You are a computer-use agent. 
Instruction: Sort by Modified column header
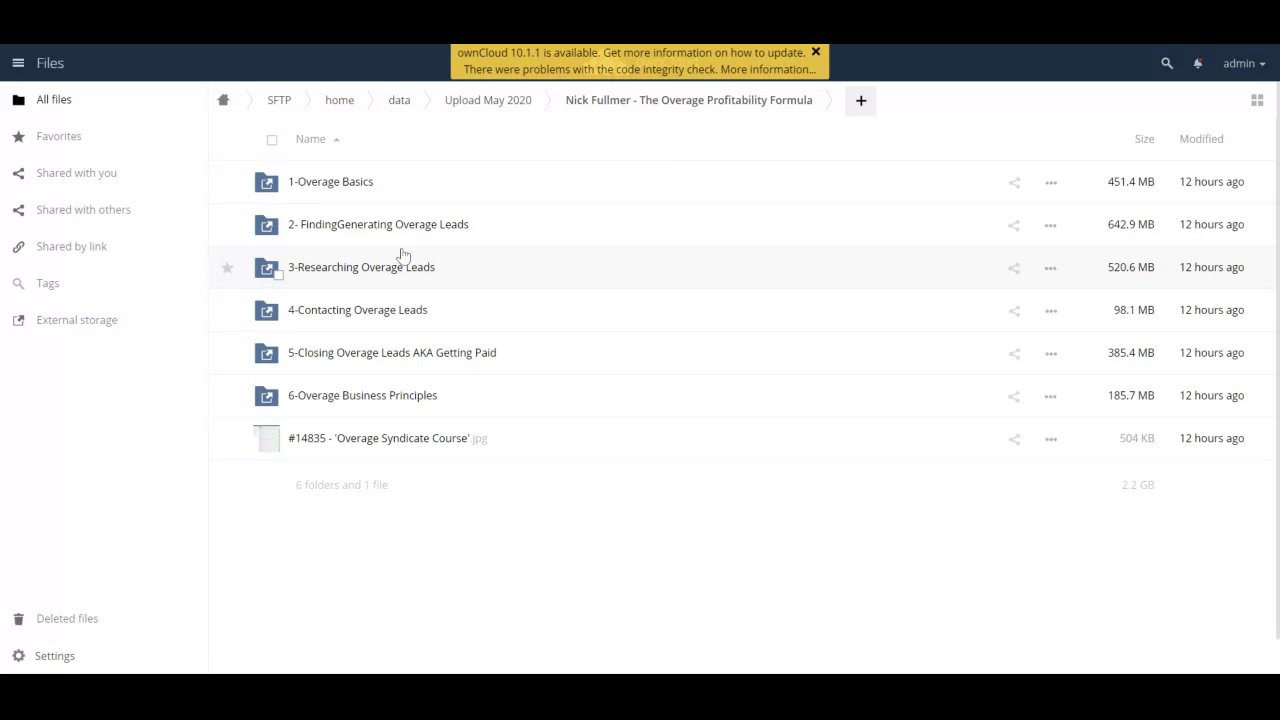(1201, 139)
